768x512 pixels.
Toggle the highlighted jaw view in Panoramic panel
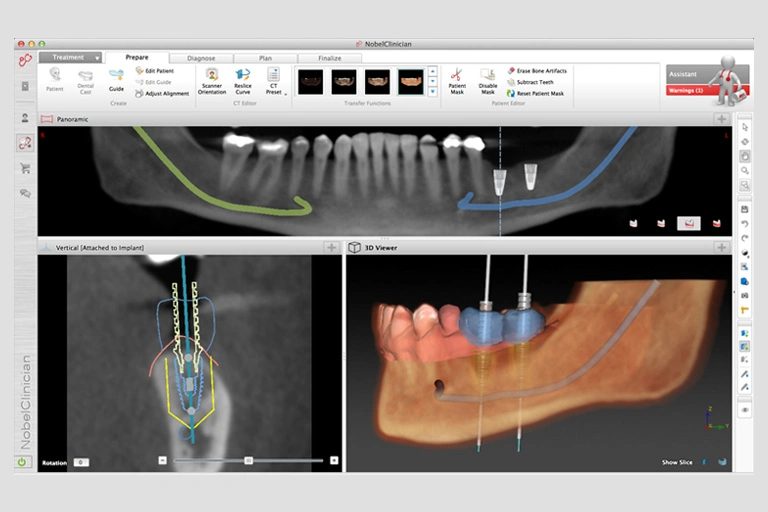point(688,223)
